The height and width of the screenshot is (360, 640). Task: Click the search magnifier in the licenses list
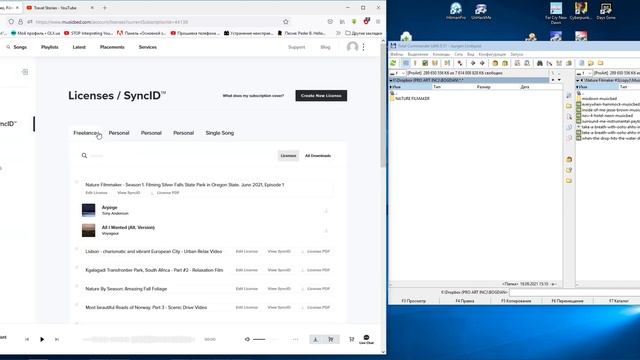tap(84, 156)
